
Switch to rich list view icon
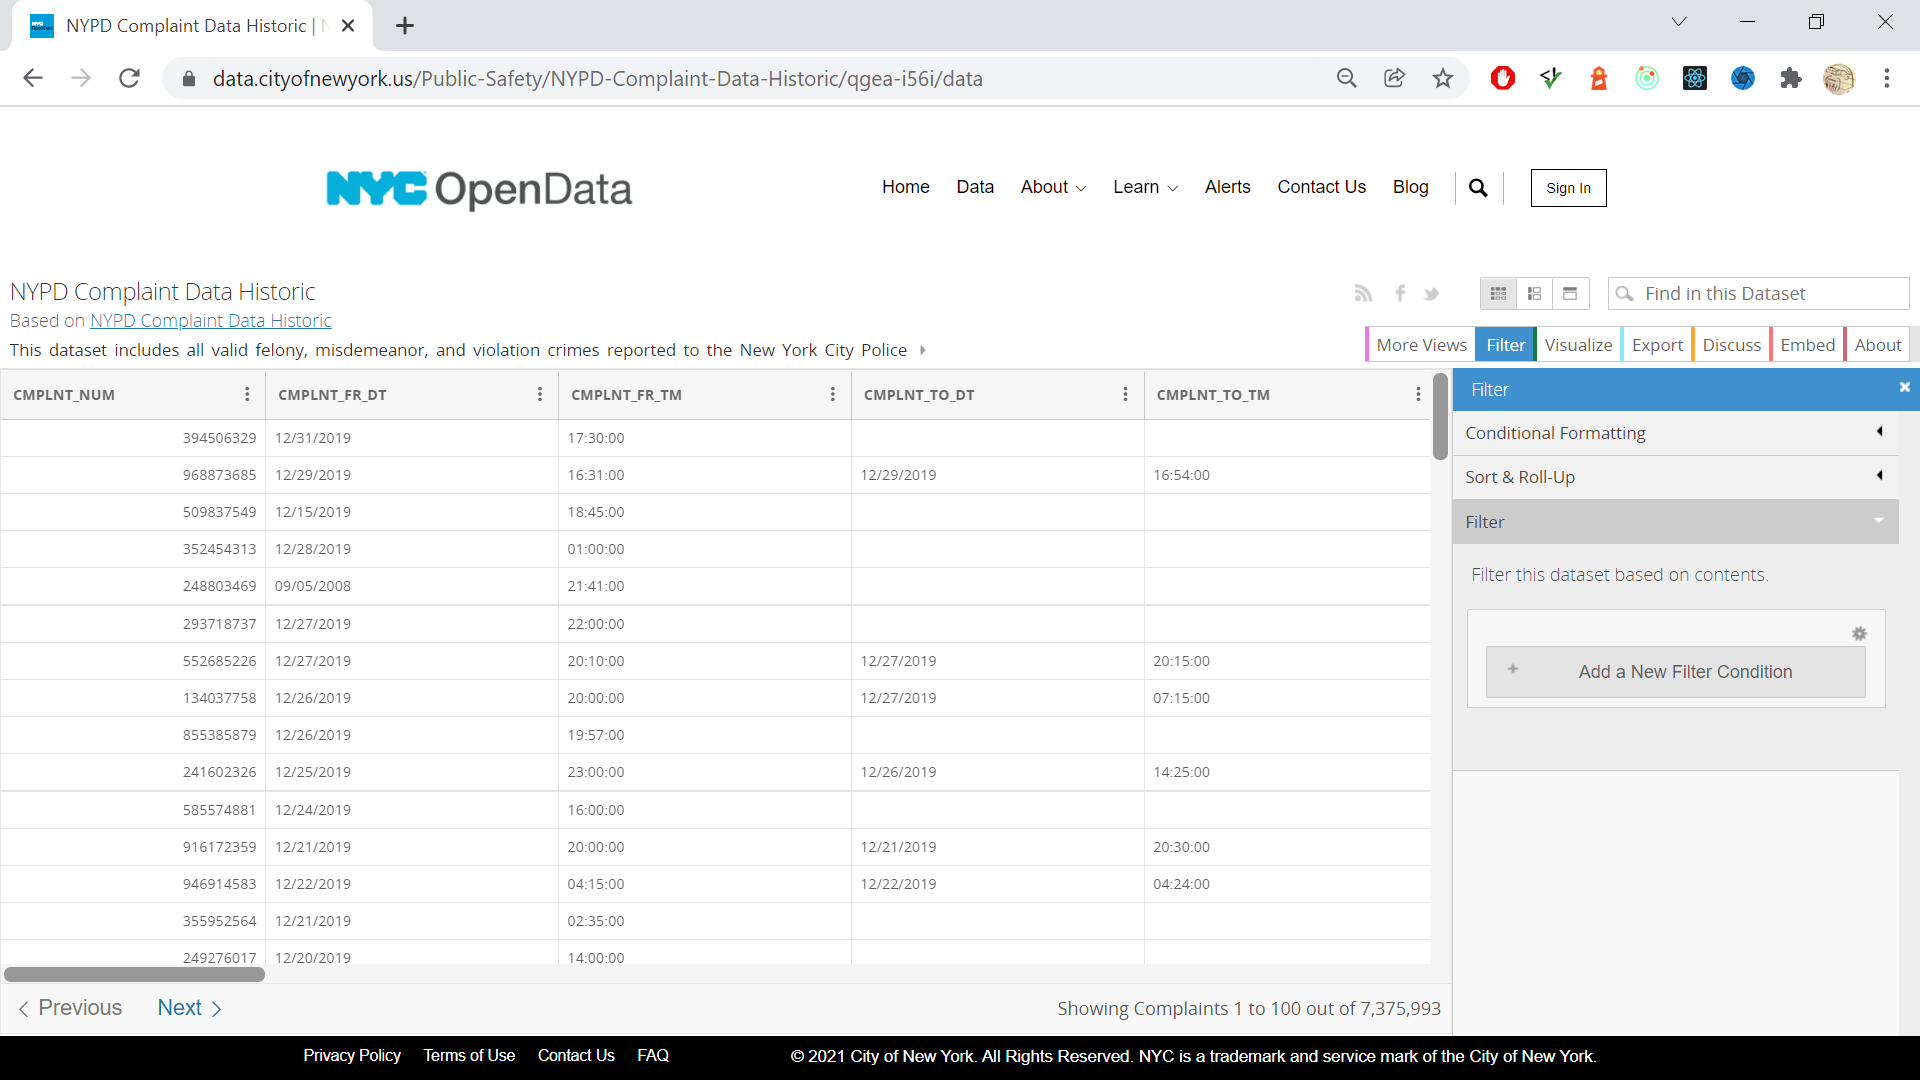click(x=1534, y=293)
